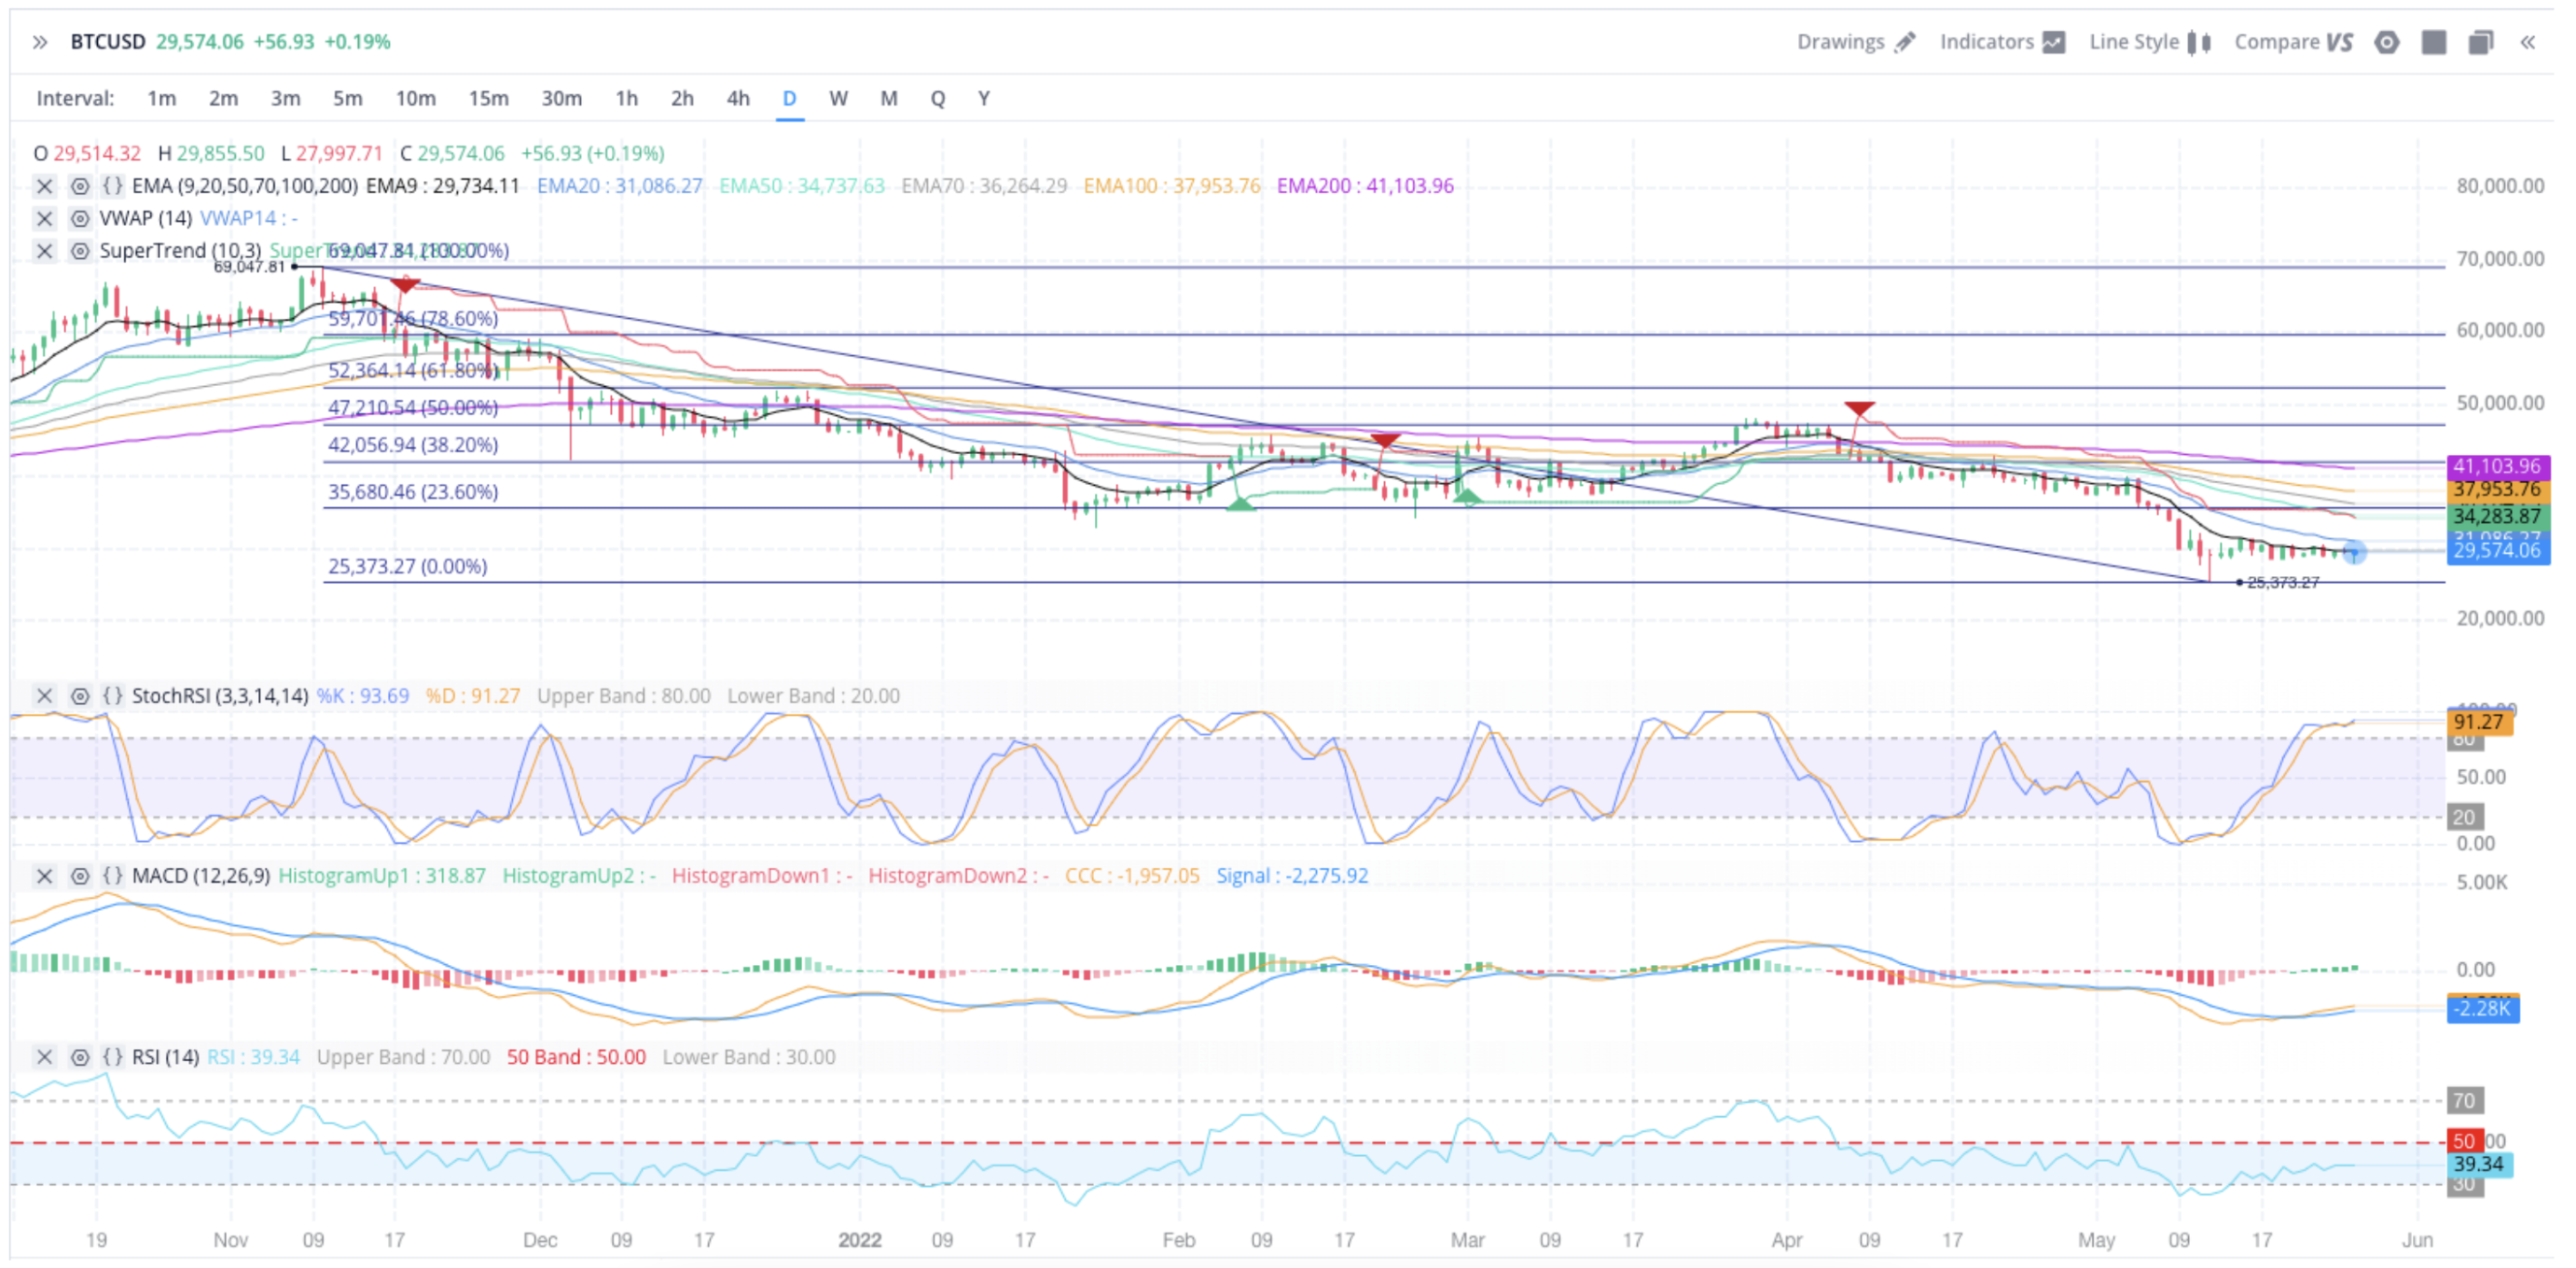Open the Indicators menu

tap(2002, 42)
